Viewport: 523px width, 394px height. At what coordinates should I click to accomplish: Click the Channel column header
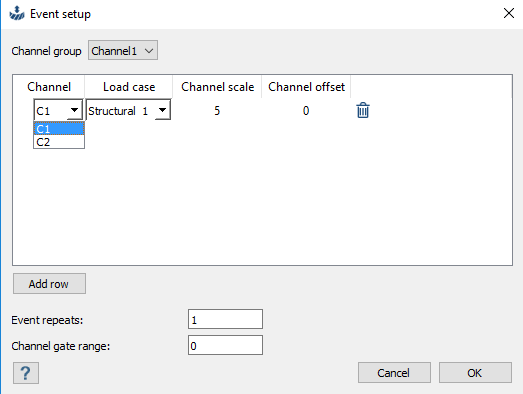pos(49,87)
